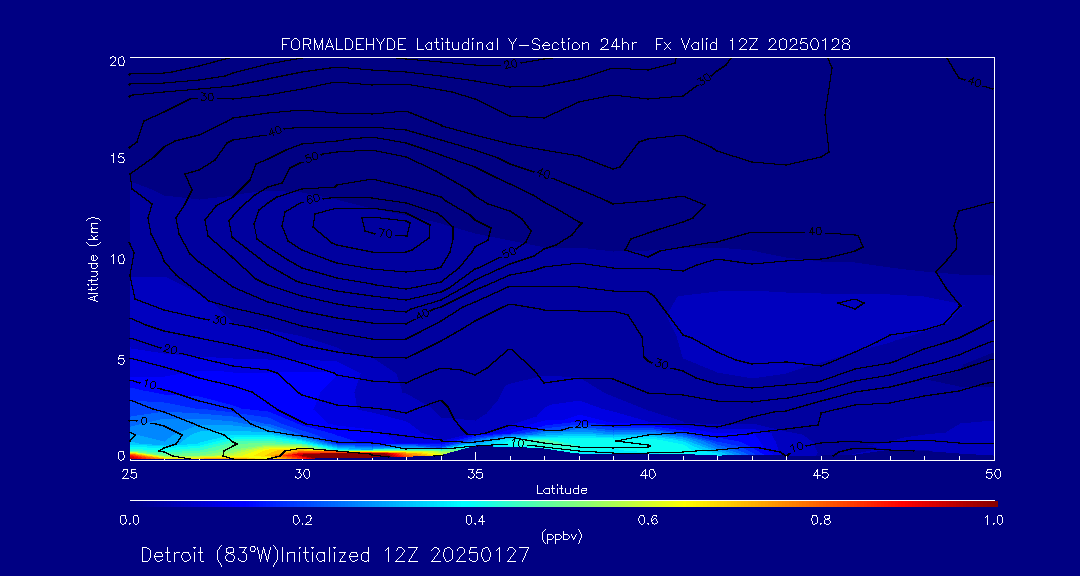This screenshot has width=1080, height=576.
Task: Click the 0.6 color scale label
Action: (648, 520)
